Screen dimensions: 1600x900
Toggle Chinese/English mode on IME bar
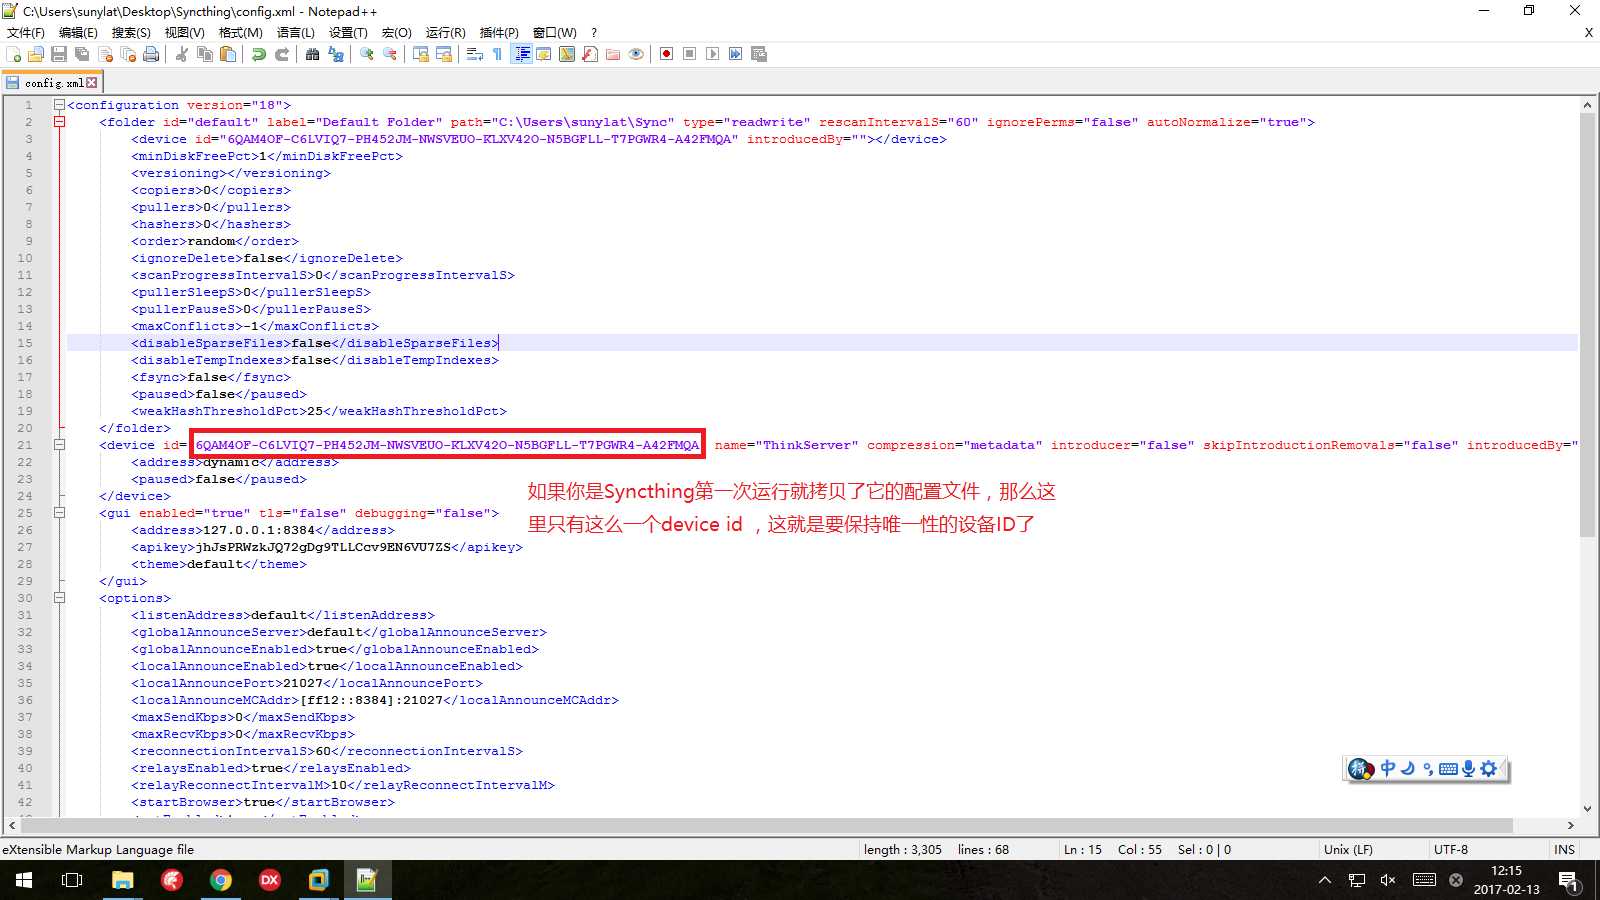[1387, 768]
